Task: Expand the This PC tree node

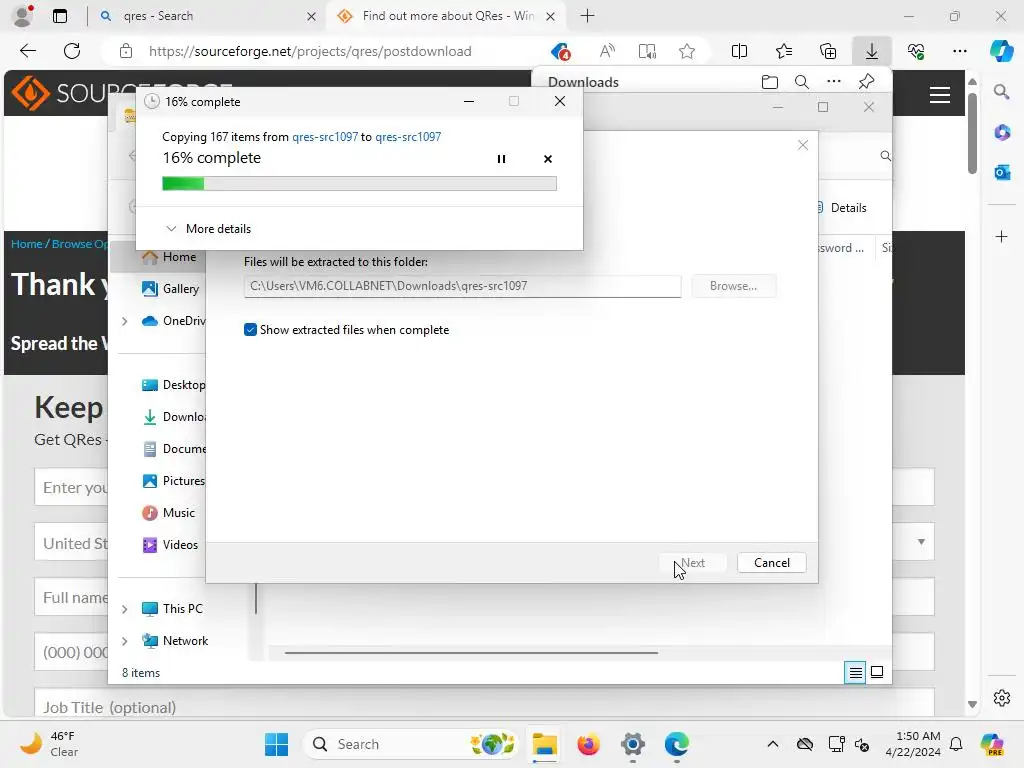Action: click(125, 609)
